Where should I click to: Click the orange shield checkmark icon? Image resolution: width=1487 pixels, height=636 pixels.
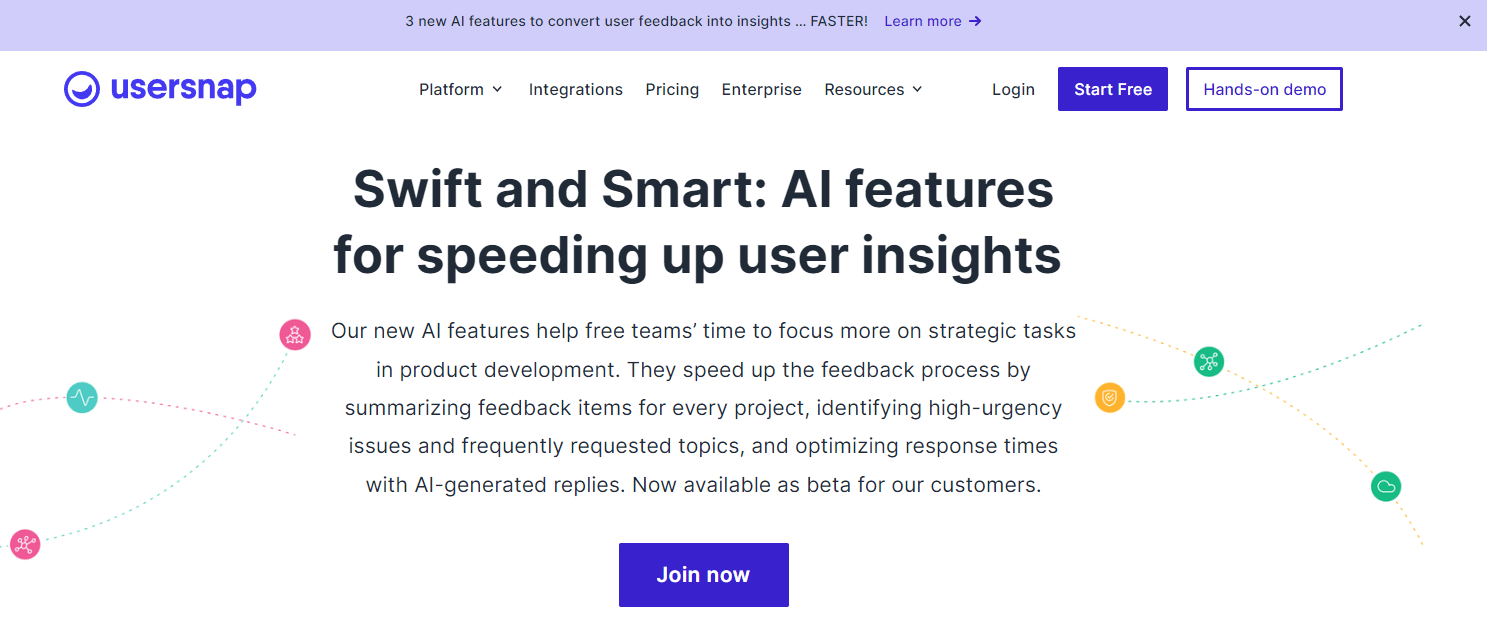(1109, 398)
